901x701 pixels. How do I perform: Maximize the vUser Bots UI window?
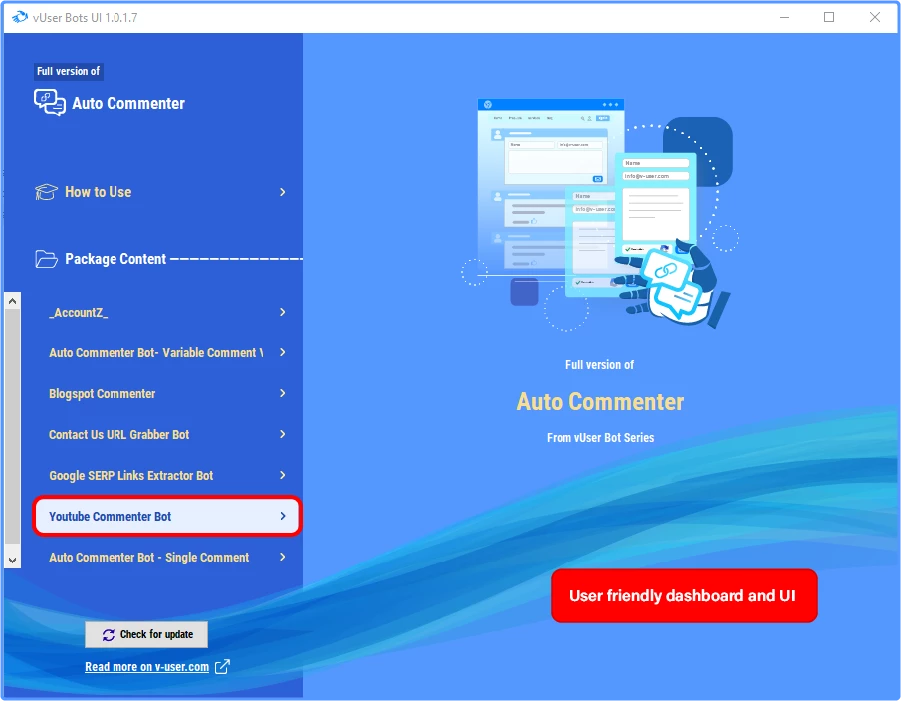(x=829, y=17)
